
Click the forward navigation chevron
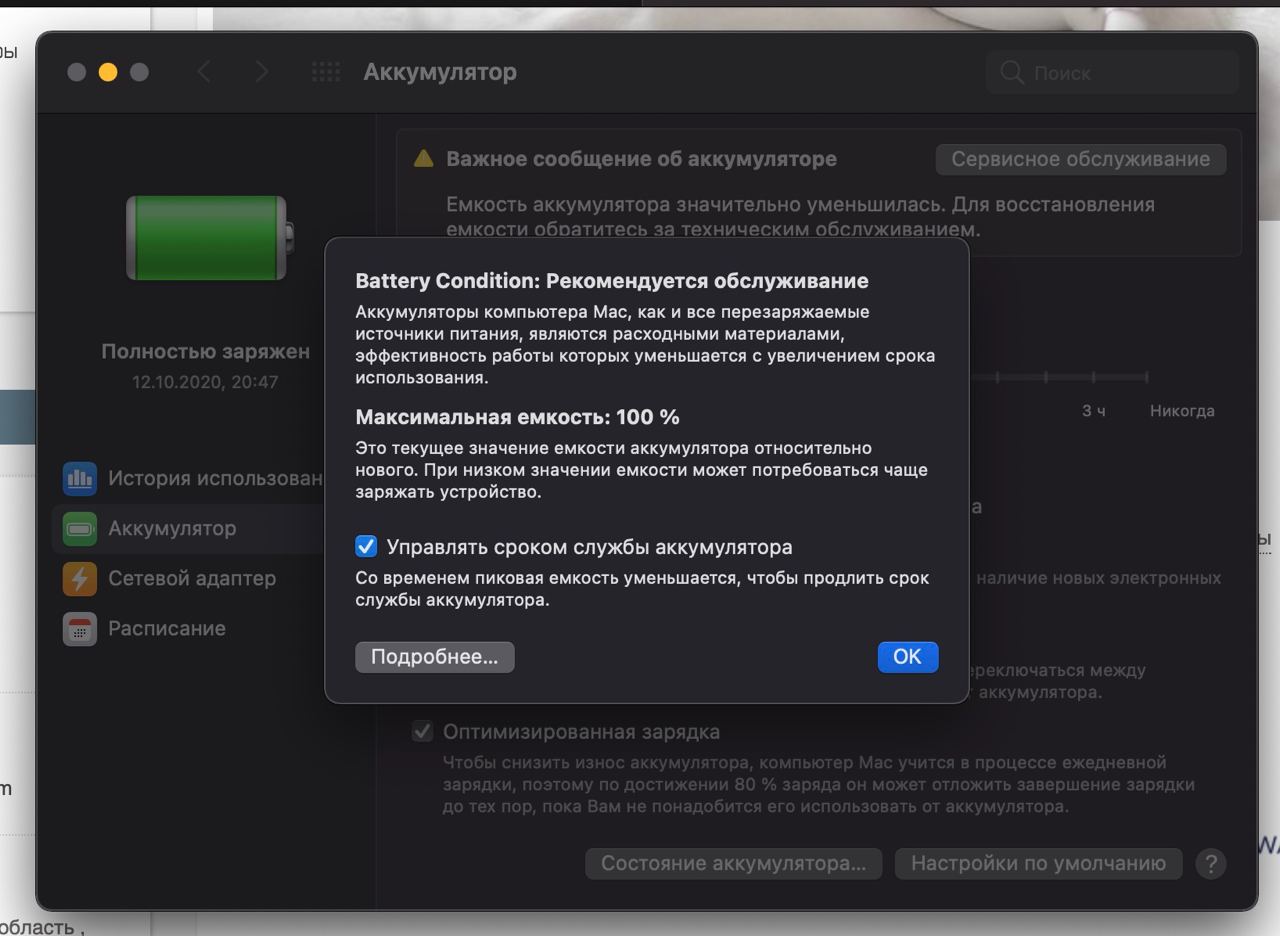[261, 72]
